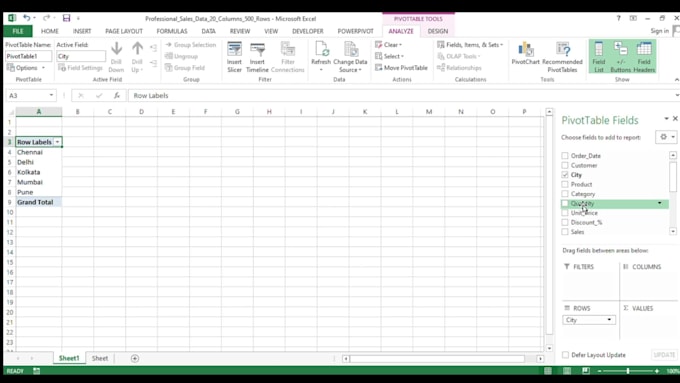Click the PivotTable Name input field
Image resolution: width=680 pixels, height=383 pixels.
coord(28,56)
